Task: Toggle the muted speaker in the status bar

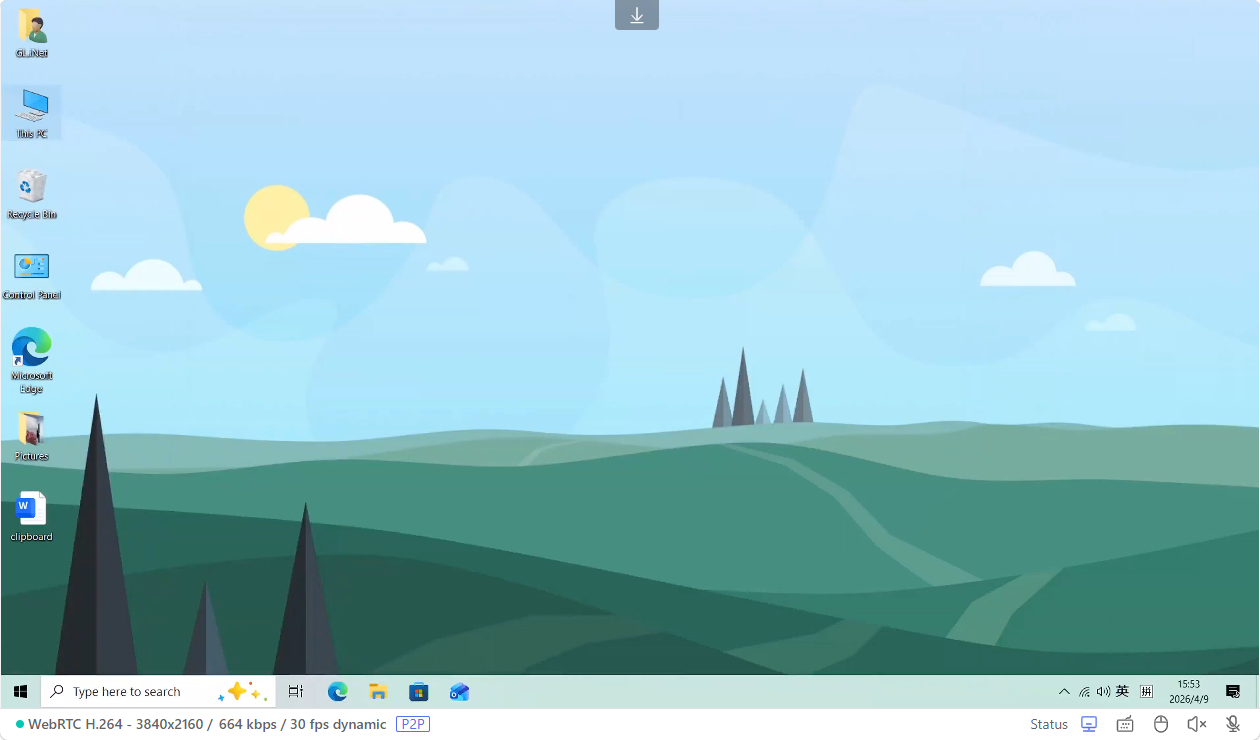Action: click(x=1196, y=724)
